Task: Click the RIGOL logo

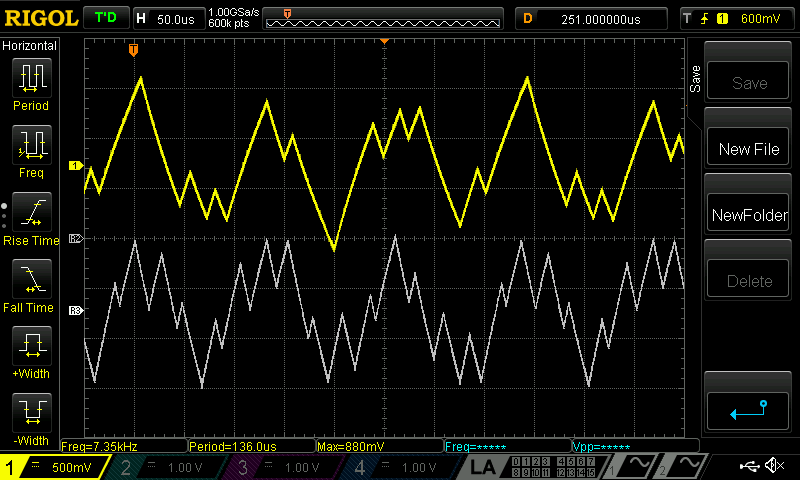Action: pyautogui.click(x=41, y=18)
